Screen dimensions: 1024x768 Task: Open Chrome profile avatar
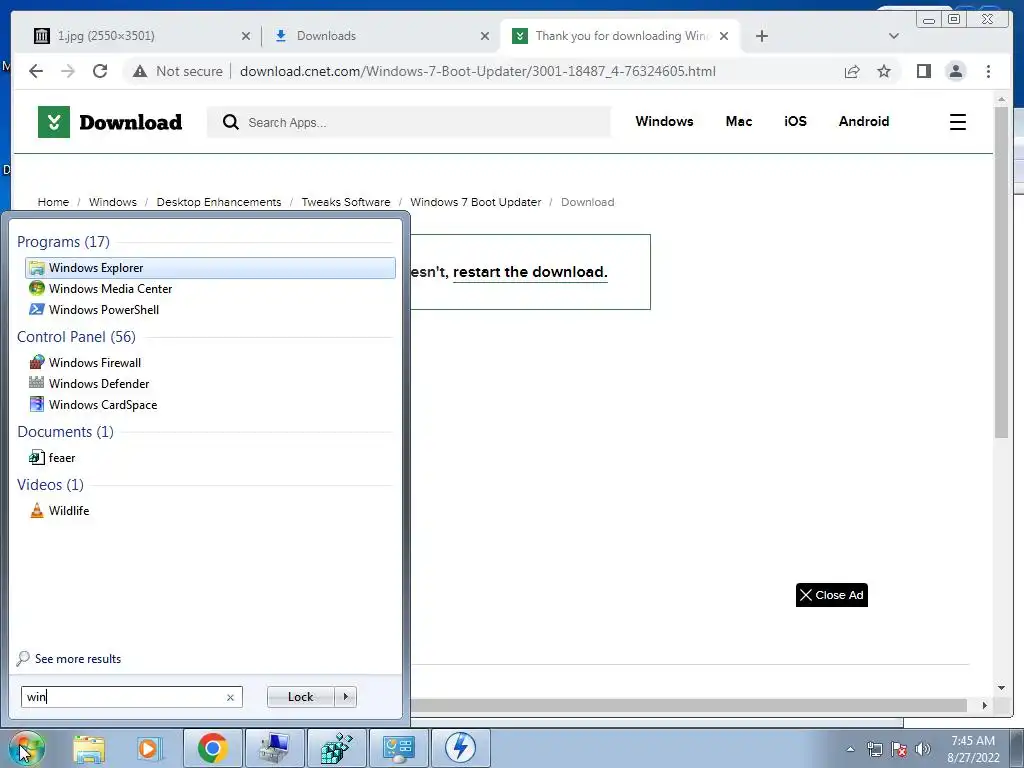[x=955, y=71]
